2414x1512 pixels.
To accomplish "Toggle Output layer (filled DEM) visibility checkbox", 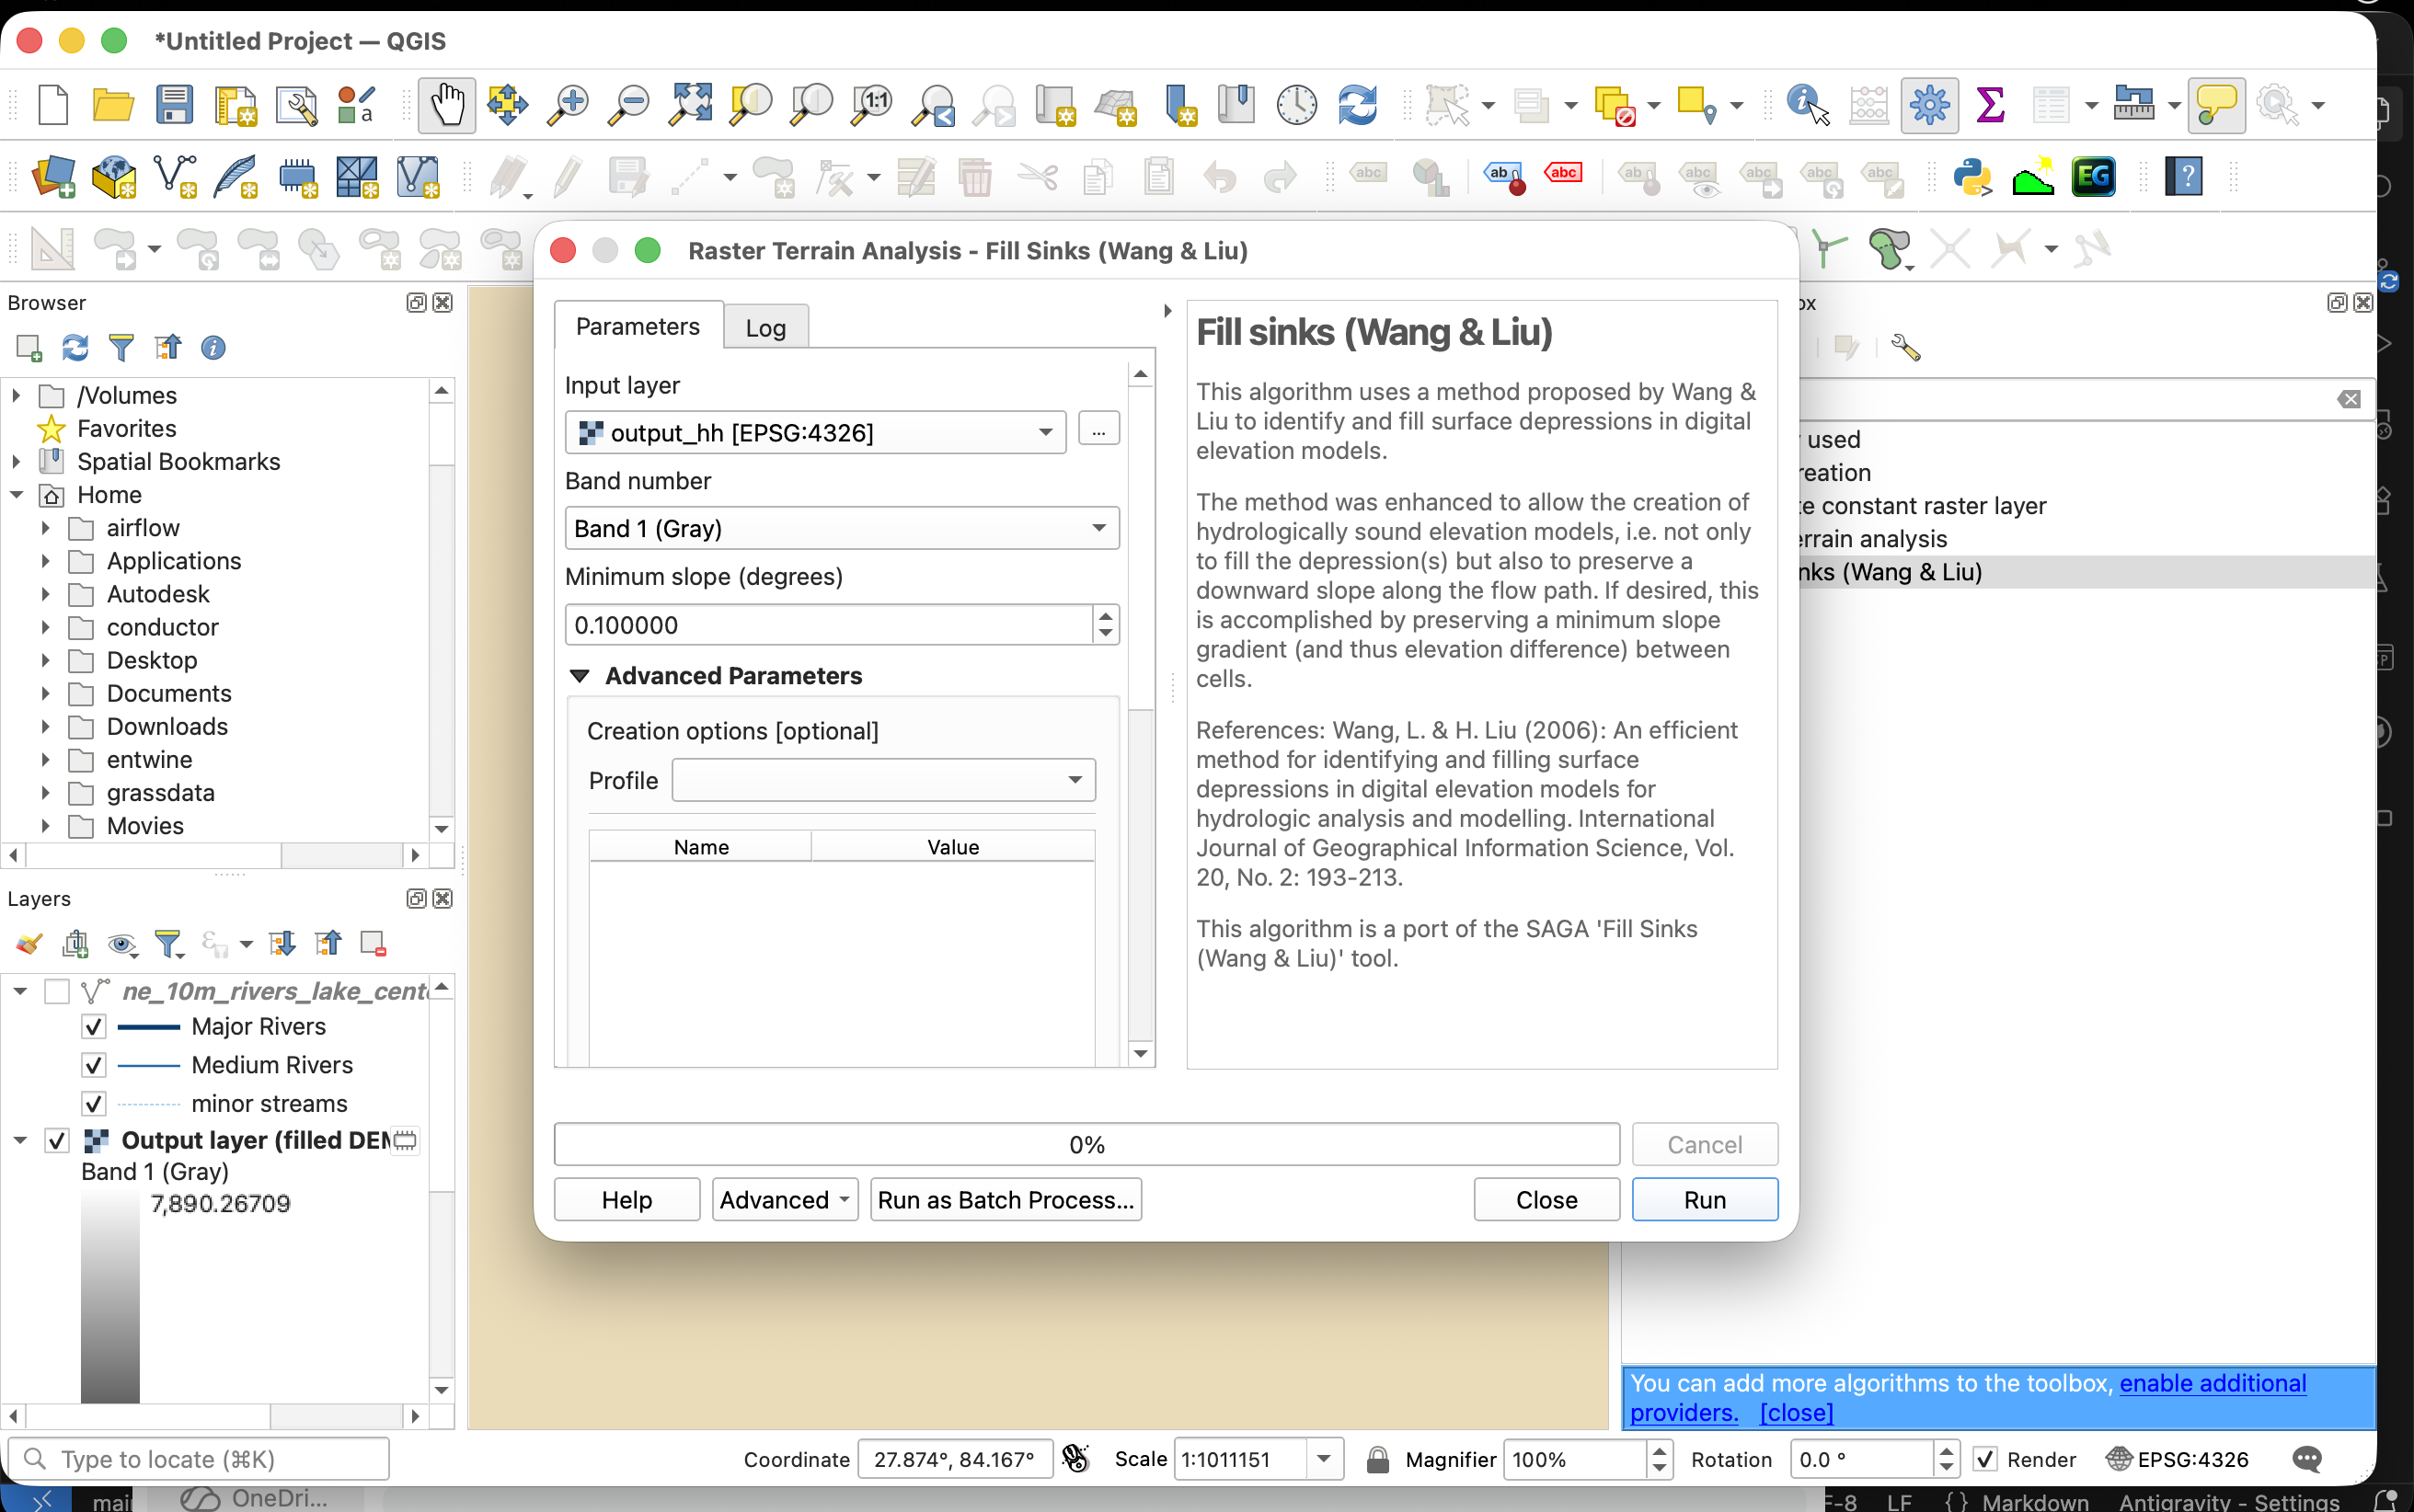I will [x=57, y=1140].
